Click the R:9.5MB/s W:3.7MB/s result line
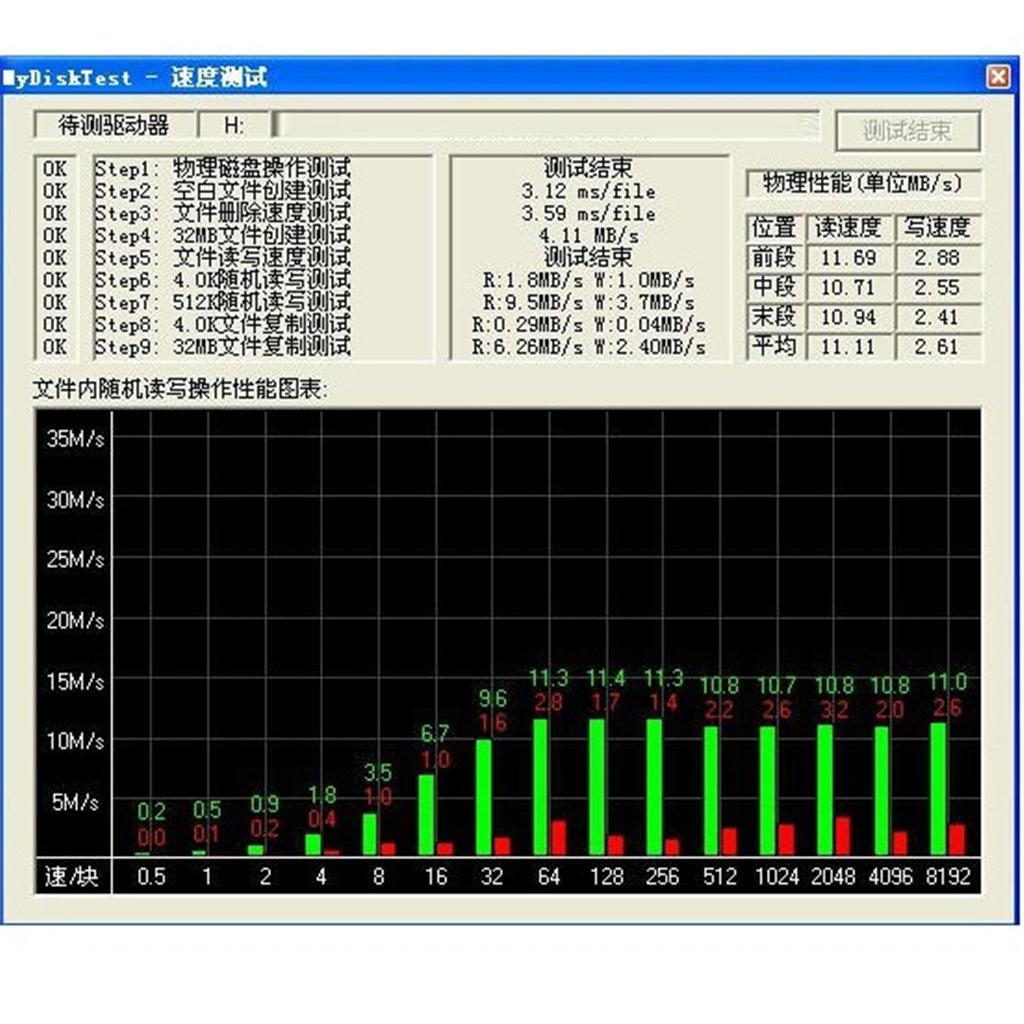This screenshot has width=1024, height=1024. [x=588, y=302]
